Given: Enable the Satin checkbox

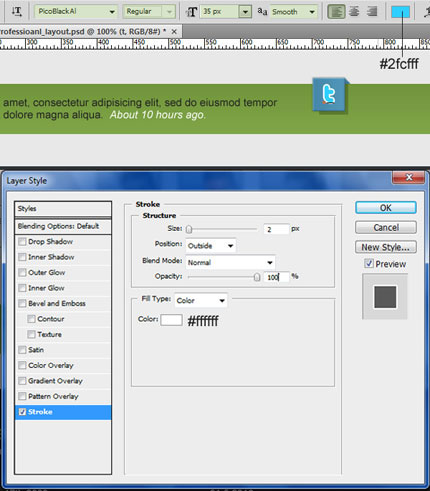Looking at the screenshot, I should (22, 350).
